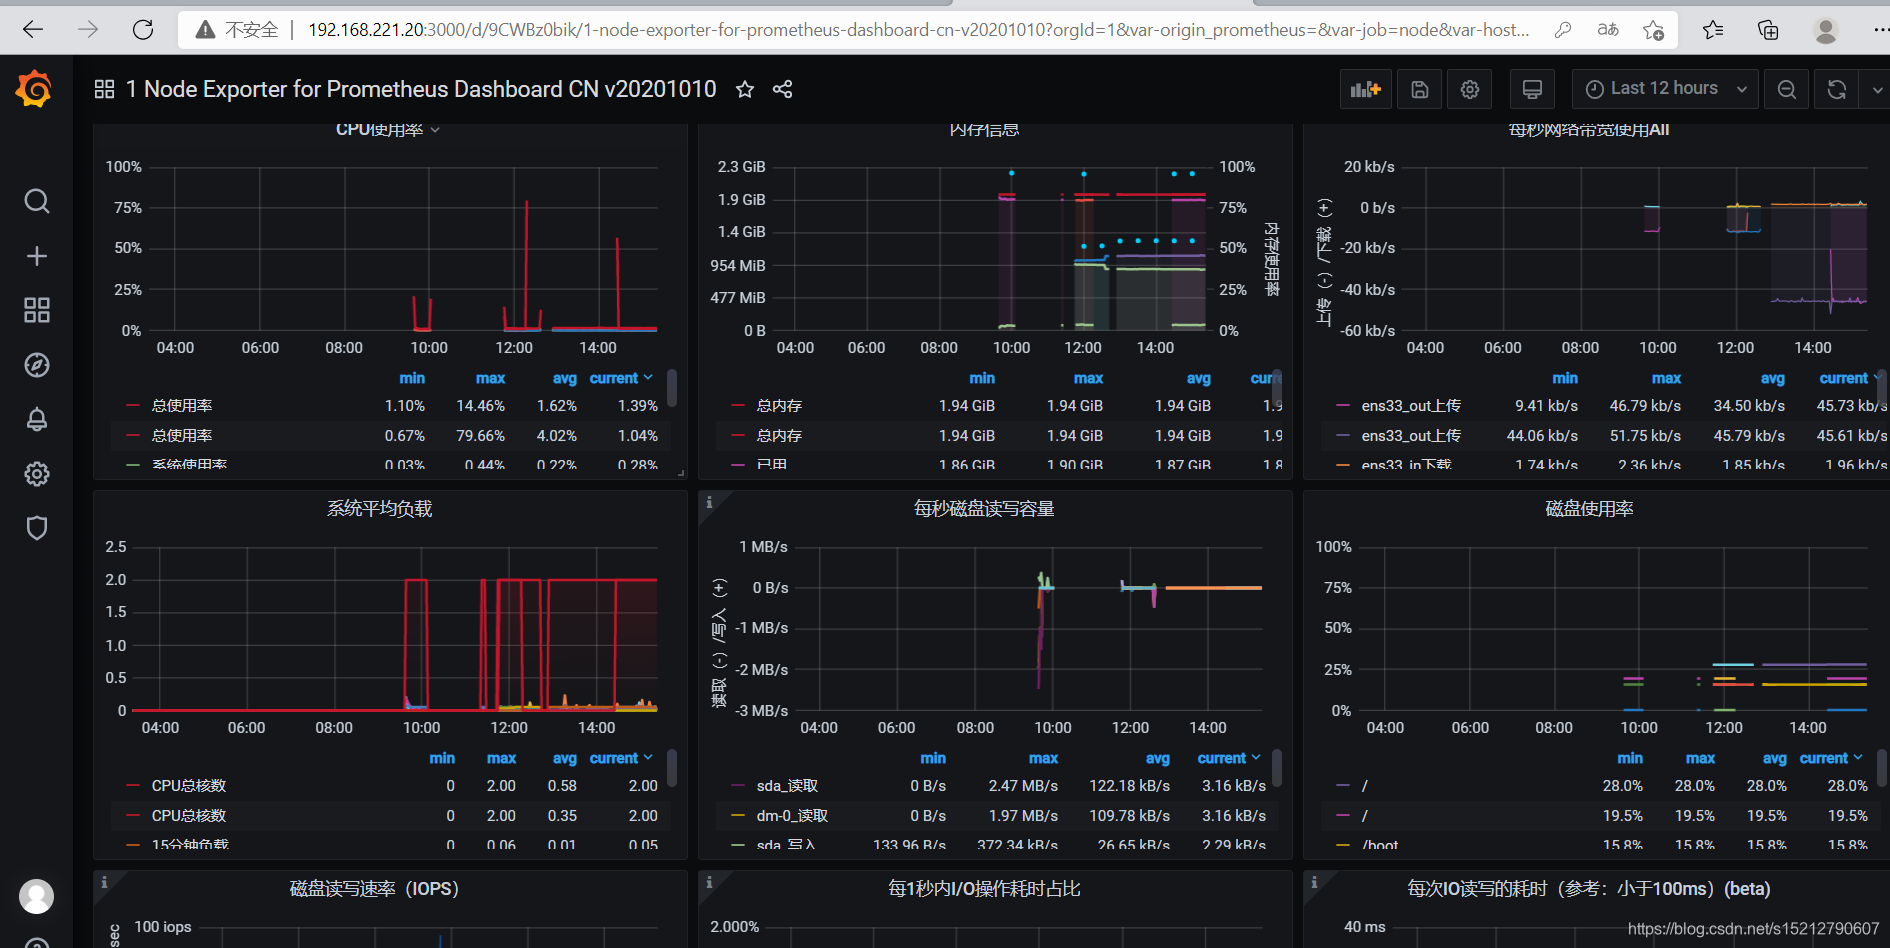1890x948 pixels.
Task: Open 磁盘读写速率 (IOPS) panel title menu
Action: [x=374, y=889]
